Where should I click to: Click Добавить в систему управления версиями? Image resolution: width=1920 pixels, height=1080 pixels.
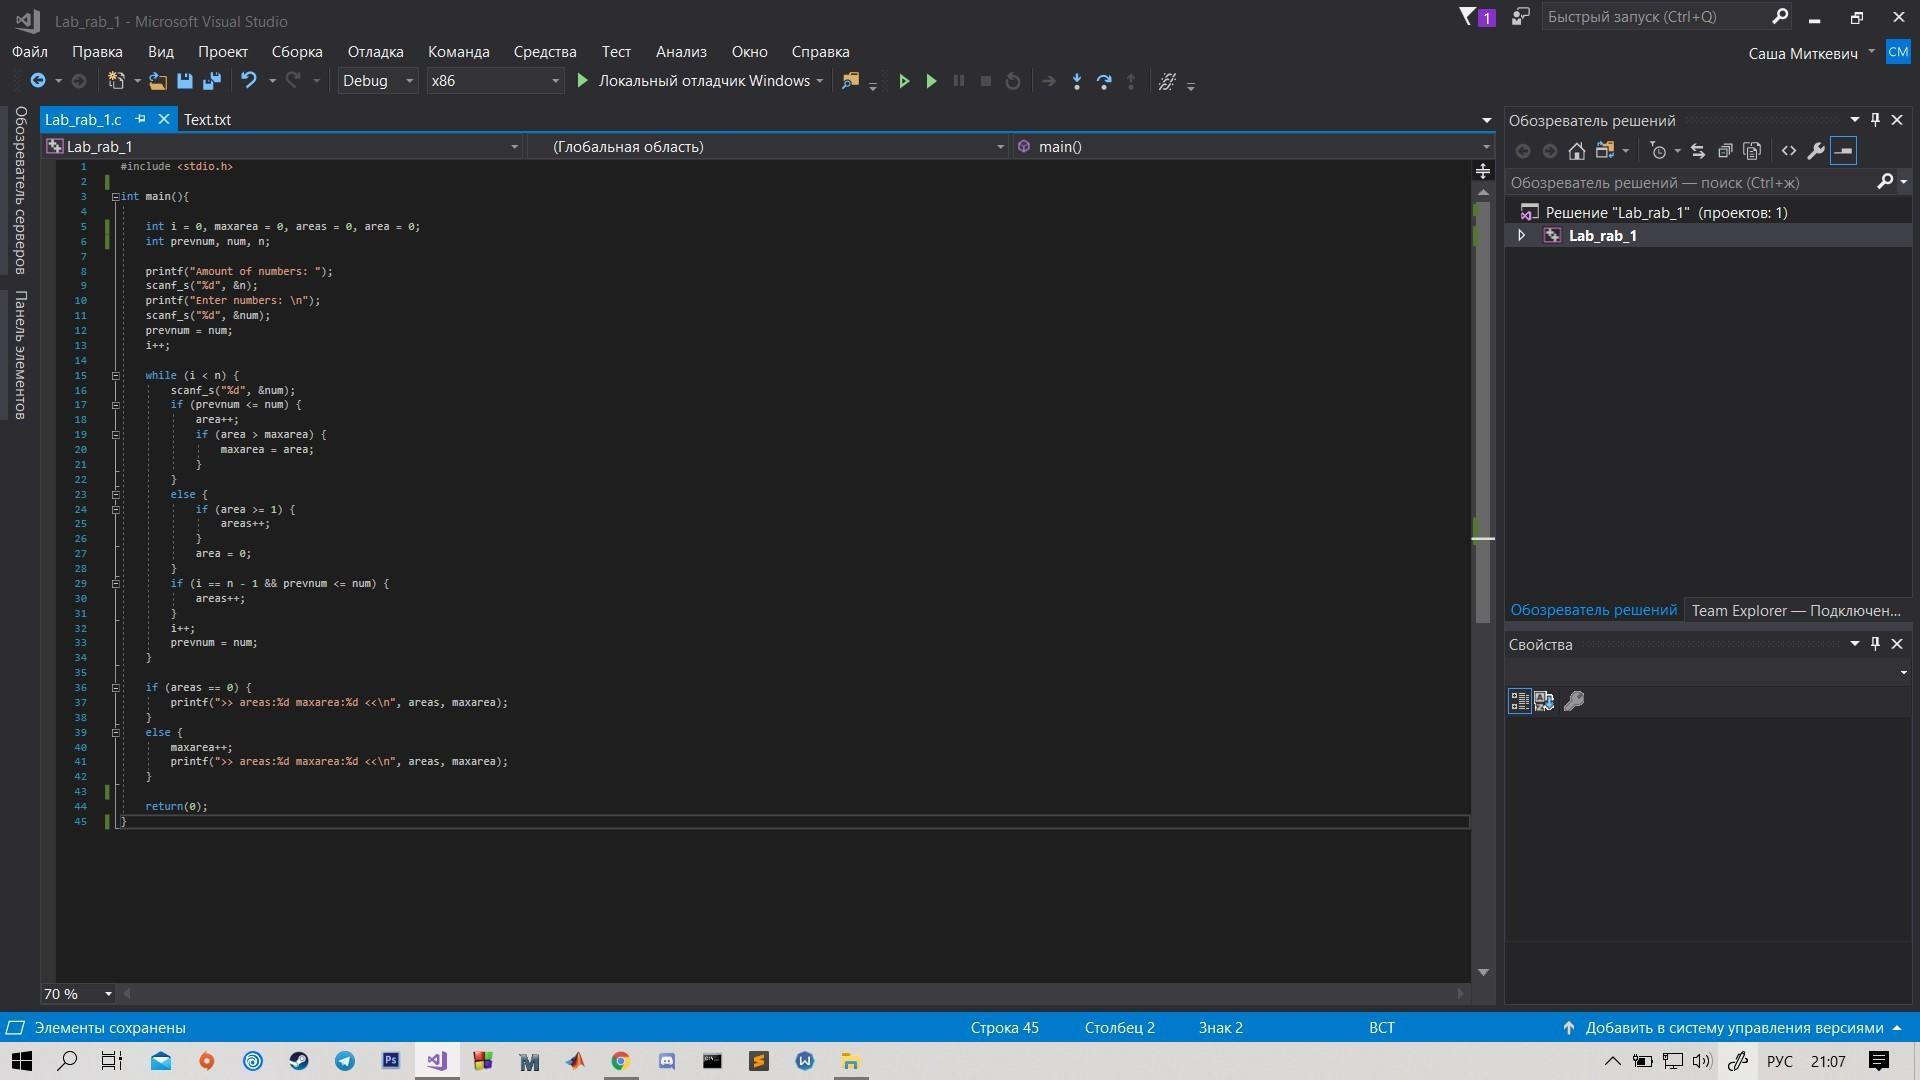point(1733,1027)
